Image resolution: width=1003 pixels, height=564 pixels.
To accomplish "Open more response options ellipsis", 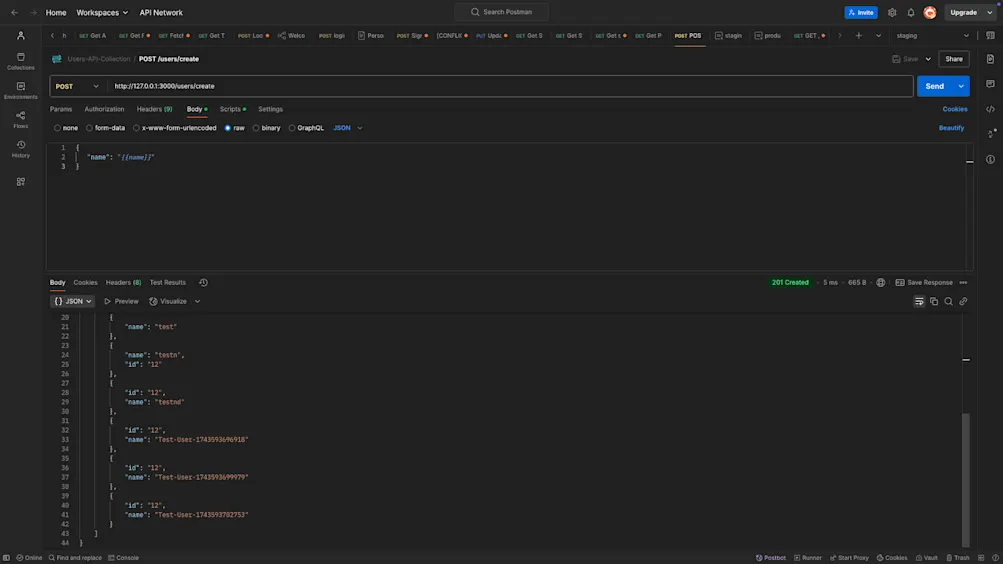I will pyautogui.click(x=963, y=283).
